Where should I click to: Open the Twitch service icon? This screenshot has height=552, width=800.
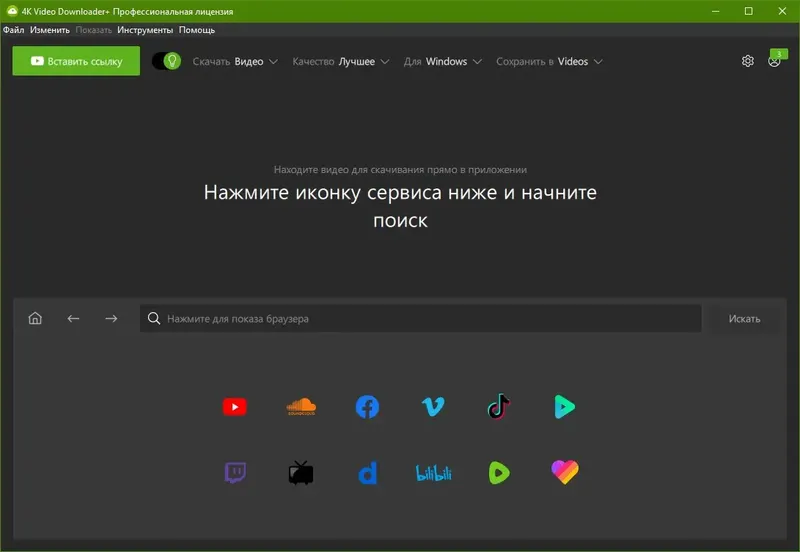(x=235, y=473)
